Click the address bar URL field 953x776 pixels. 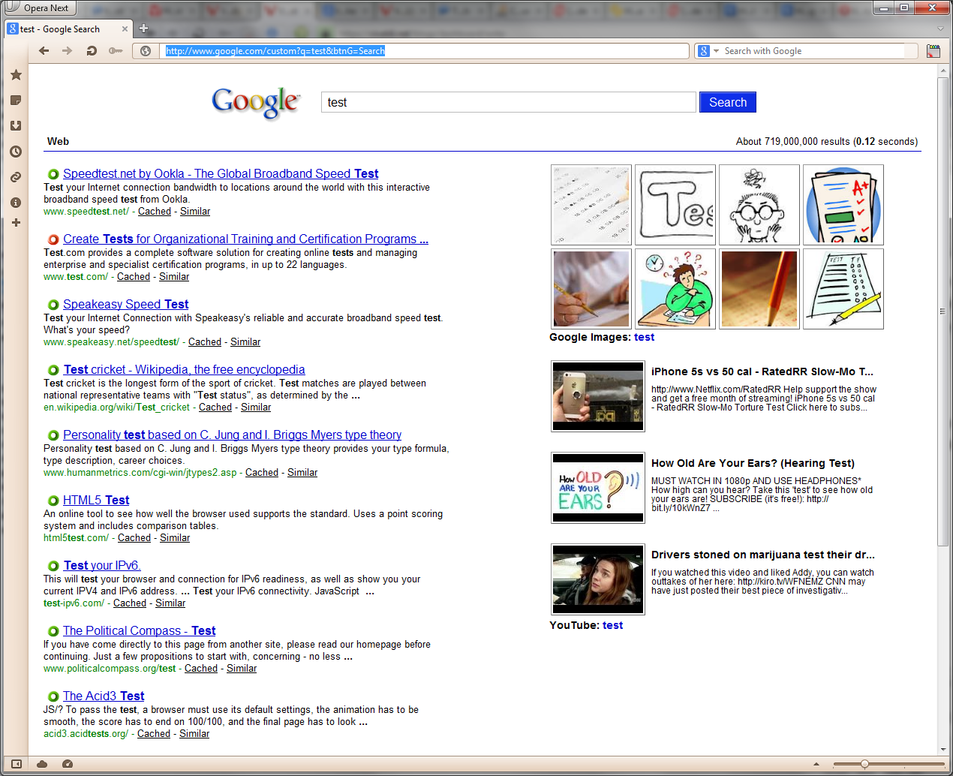[x=424, y=51]
